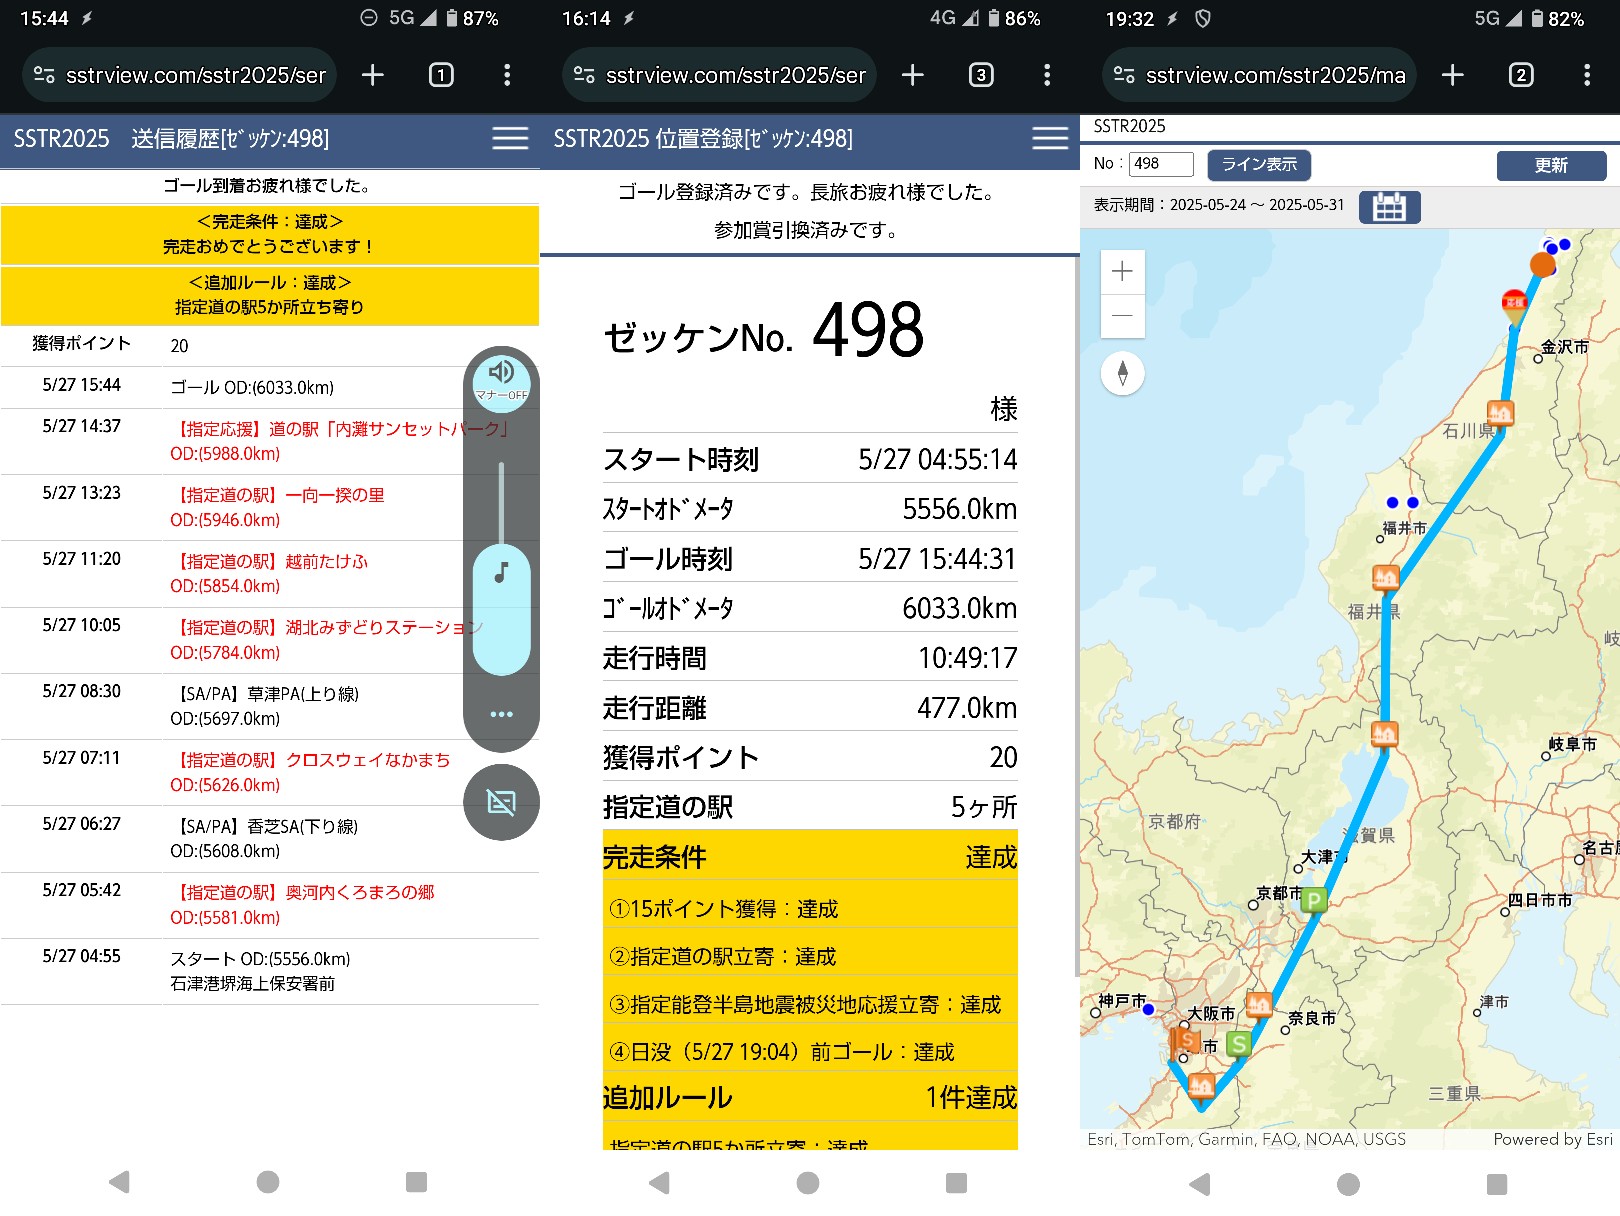Tap recents navigation in third phone
Image resolution: width=1620 pixels, height=1216 pixels.
pos(1497,1184)
